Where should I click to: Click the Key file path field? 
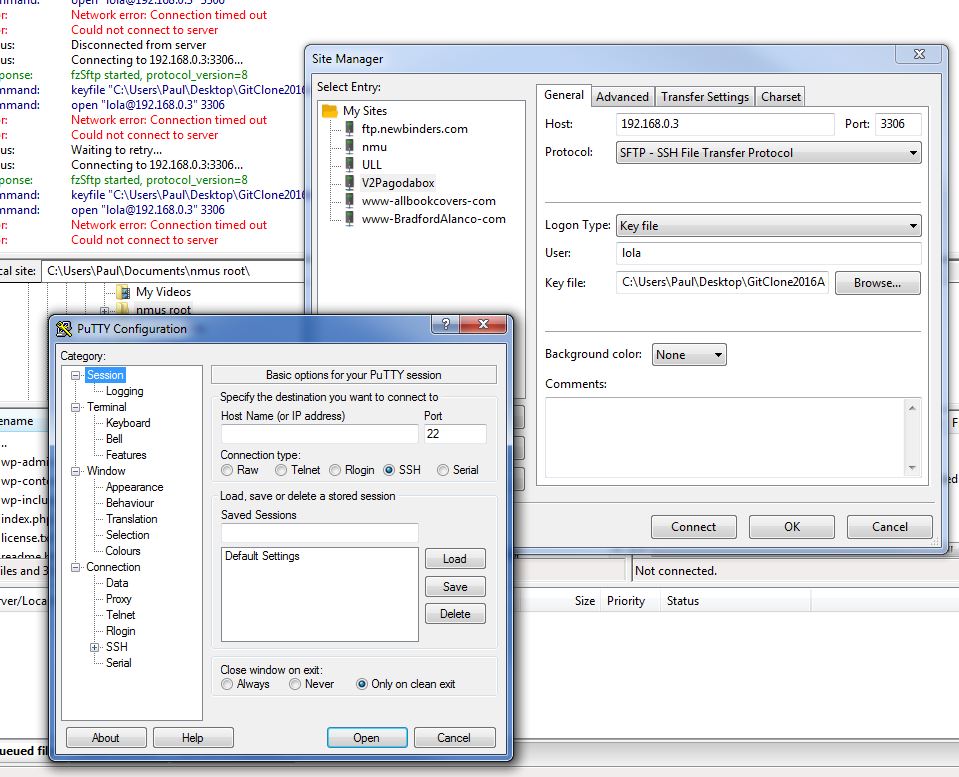(x=722, y=282)
